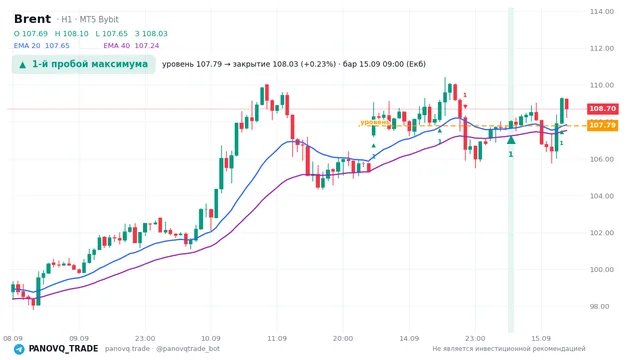Click the 'EMA 40 107.24' legend
Image resolution: width=640 pixels, height=360 pixels.
pos(131,46)
